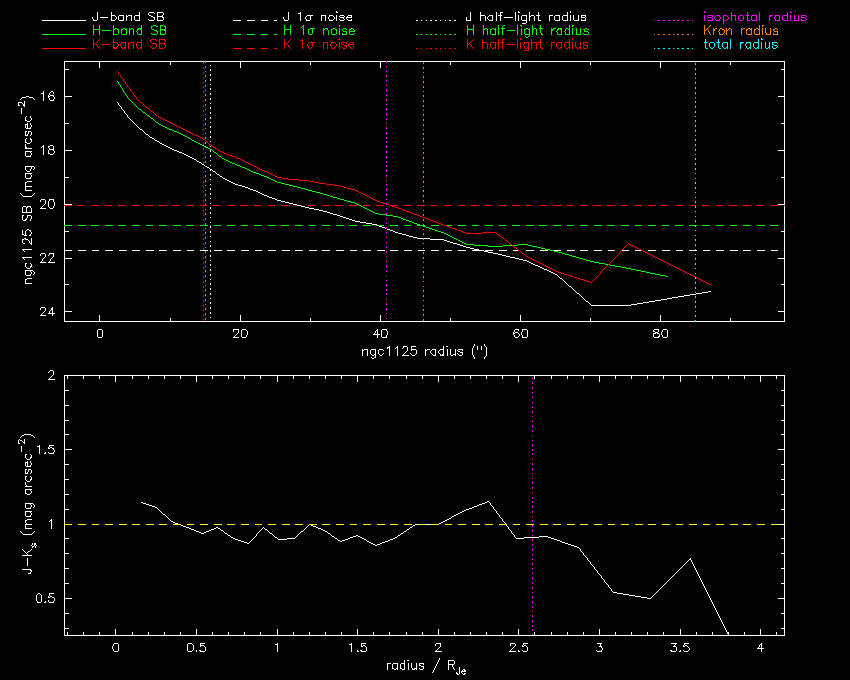Click the cyan total radius vertical line
This screenshot has width=850, height=680.
click(696, 191)
